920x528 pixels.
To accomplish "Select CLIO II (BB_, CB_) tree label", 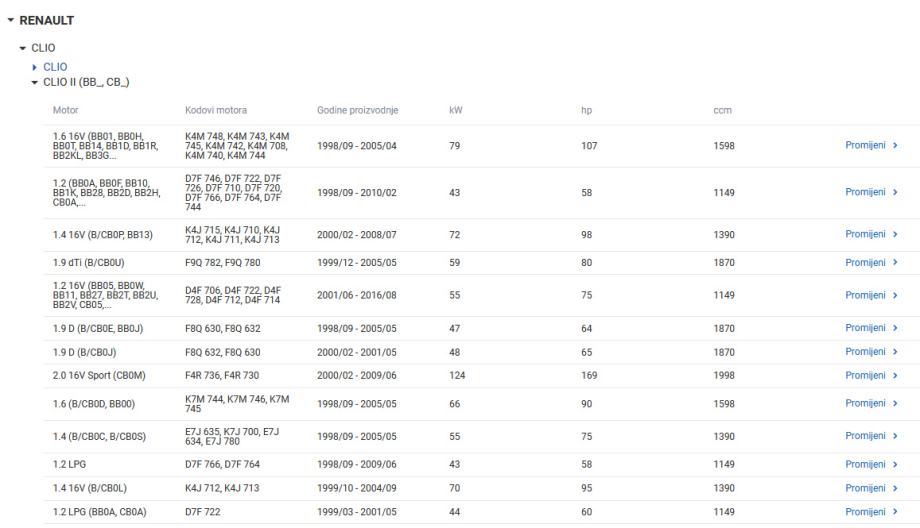I will pyautogui.click(x=86, y=82).
